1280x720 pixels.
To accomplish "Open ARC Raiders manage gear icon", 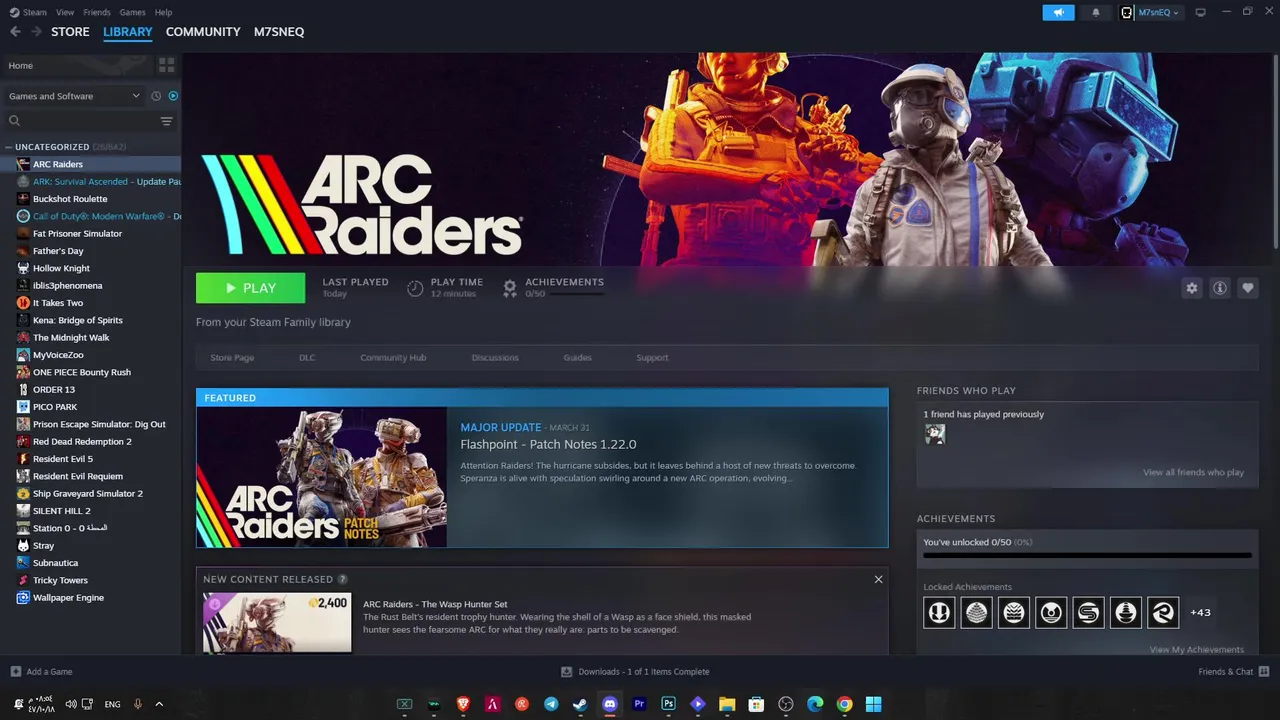I will click(1191, 288).
